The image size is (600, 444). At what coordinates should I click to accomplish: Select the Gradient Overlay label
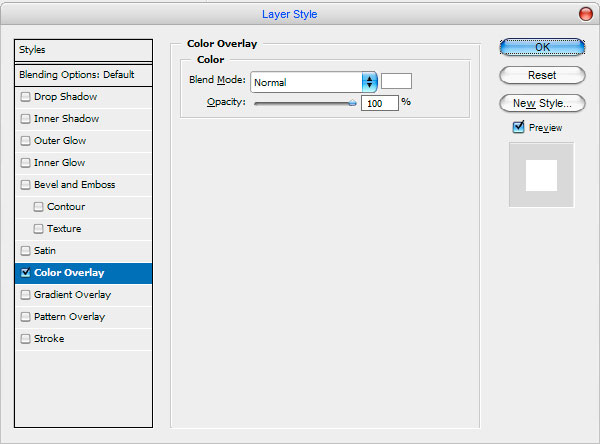point(72,295)
